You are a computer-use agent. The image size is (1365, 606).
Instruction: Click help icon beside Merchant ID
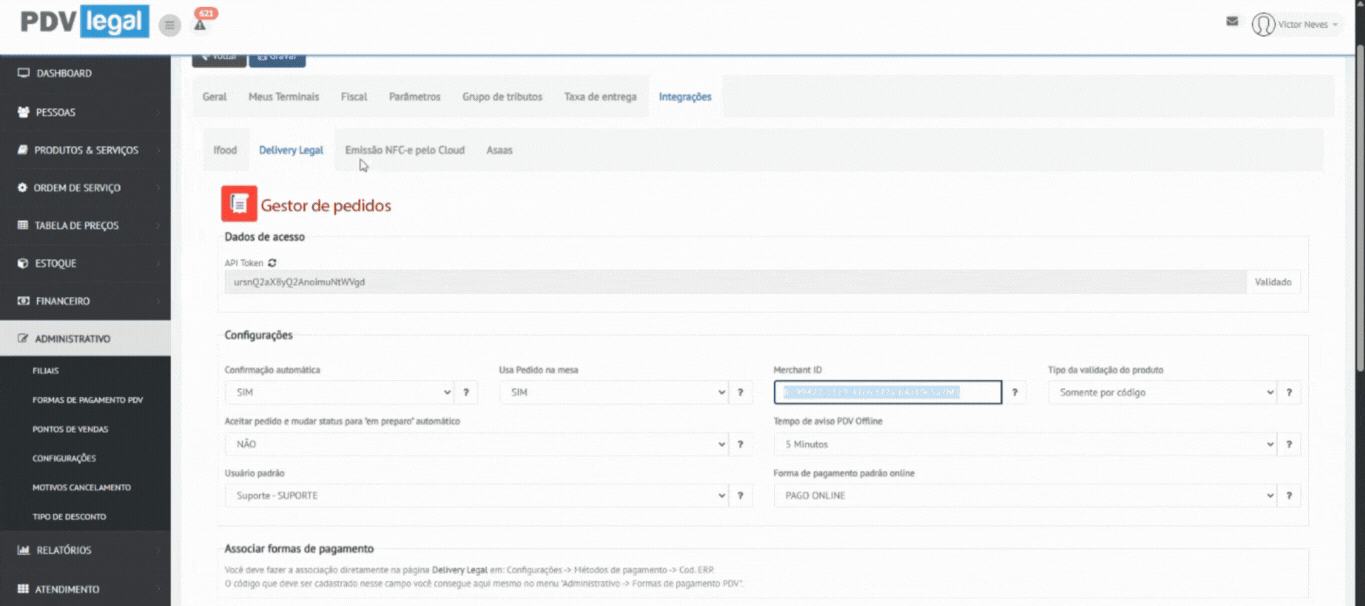pyautogui.click(x=1014, y=393)
